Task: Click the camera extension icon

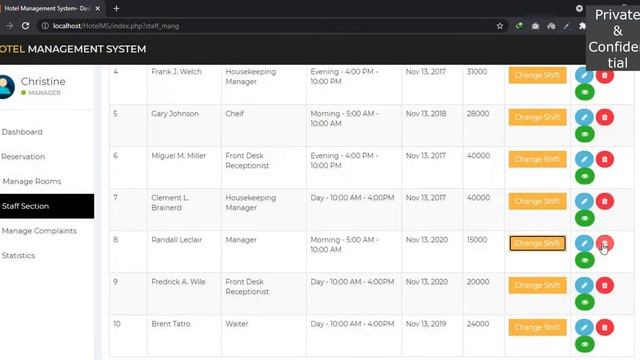Action: pos(535,26)
